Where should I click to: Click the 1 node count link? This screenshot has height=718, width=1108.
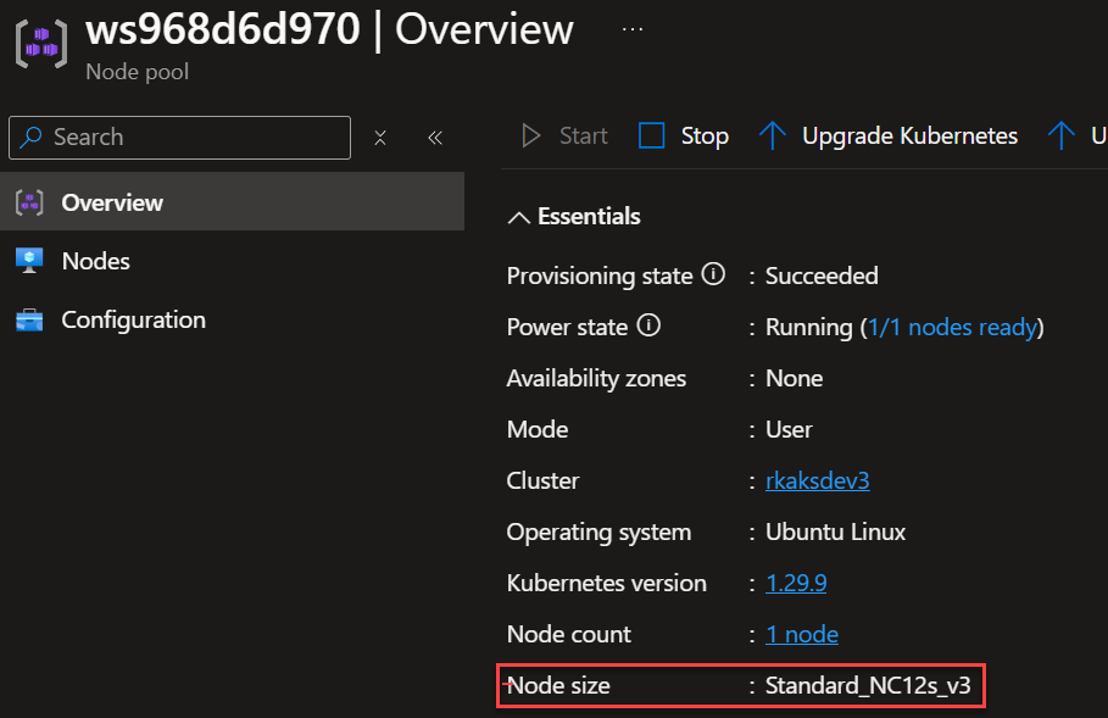801,634
